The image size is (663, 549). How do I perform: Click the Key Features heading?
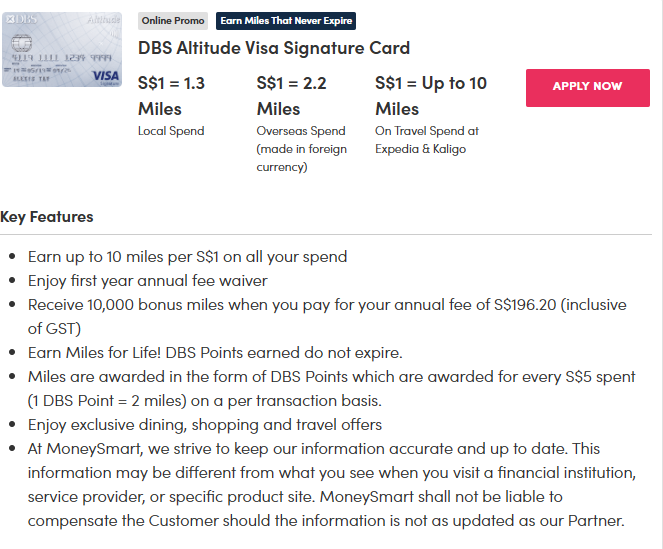47,217
